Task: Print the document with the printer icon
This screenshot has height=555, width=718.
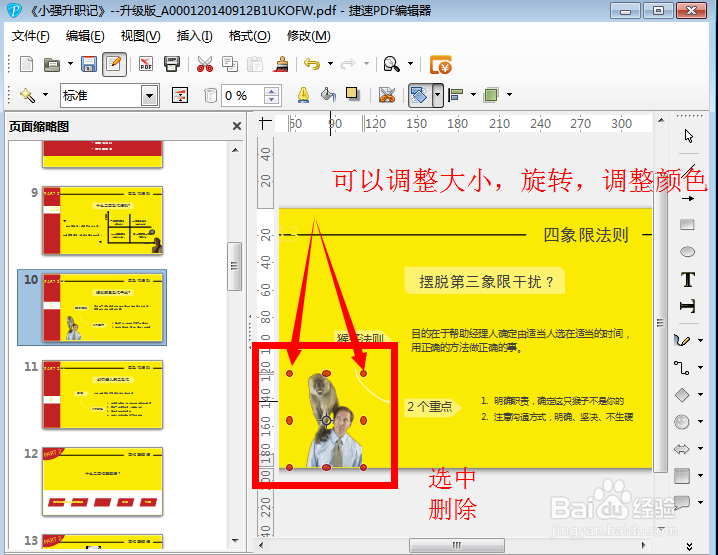Action: [172, 64]
